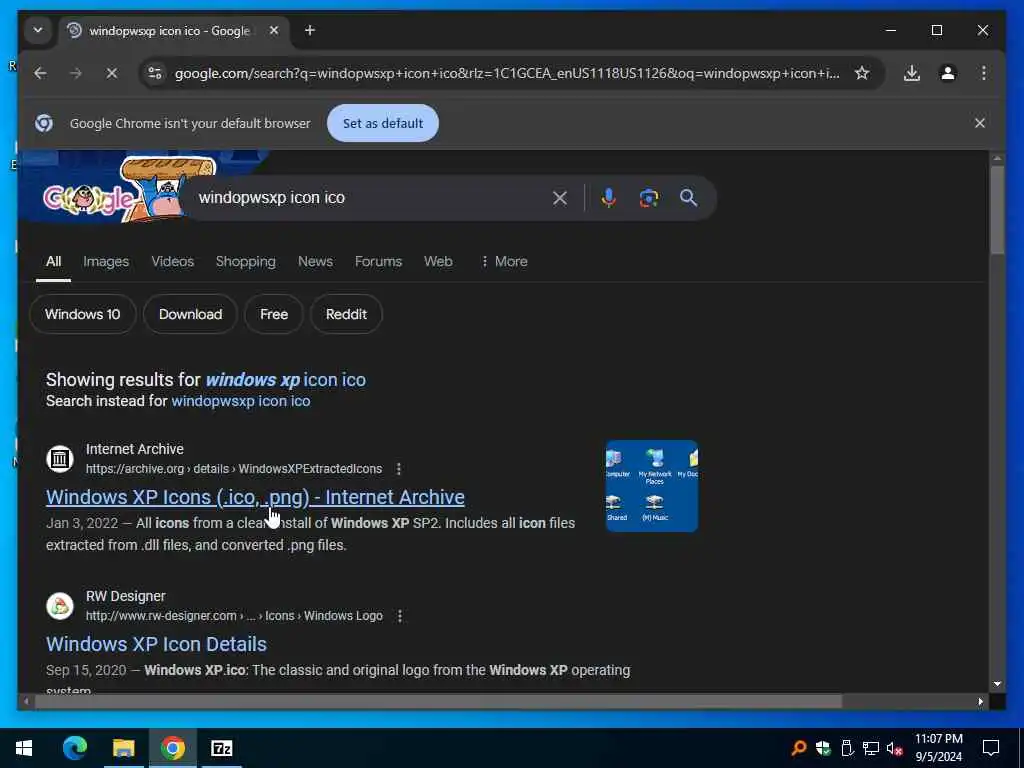This screenshot has width=1024, height=768.
Task: Launch Microsoft Edge from taskbar
Action: [x=74, y=748]
